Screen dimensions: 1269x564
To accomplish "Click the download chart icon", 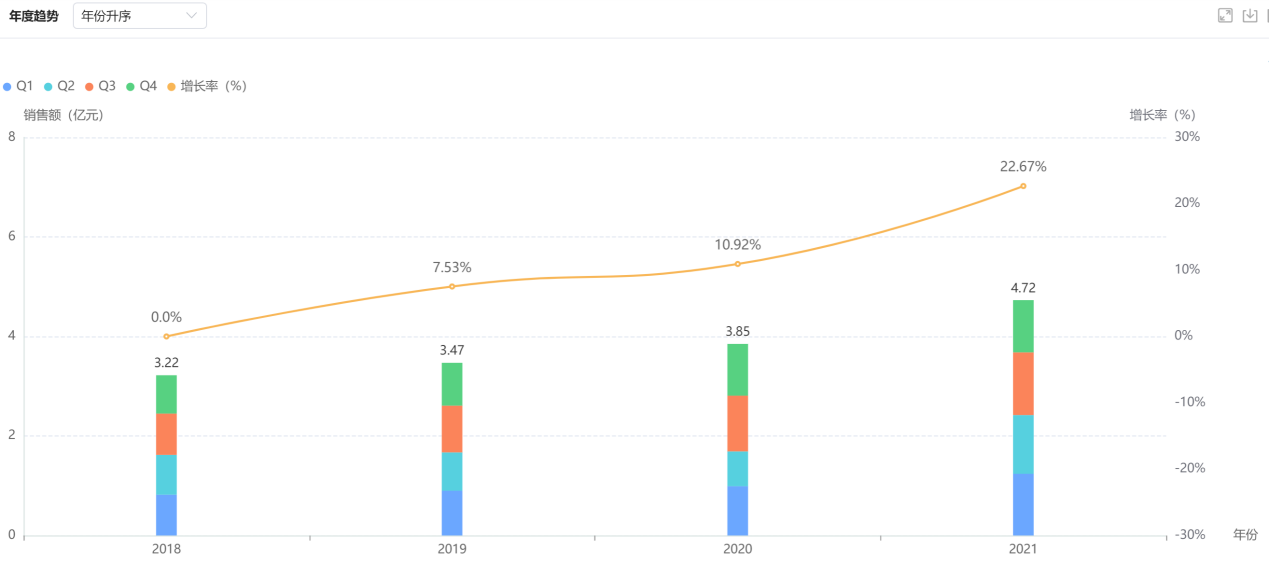I will coord(1249,15).
